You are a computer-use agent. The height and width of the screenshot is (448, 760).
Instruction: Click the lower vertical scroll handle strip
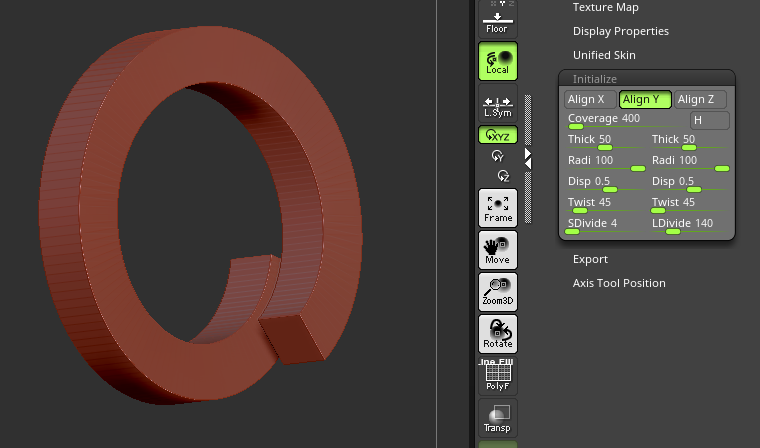528,198
